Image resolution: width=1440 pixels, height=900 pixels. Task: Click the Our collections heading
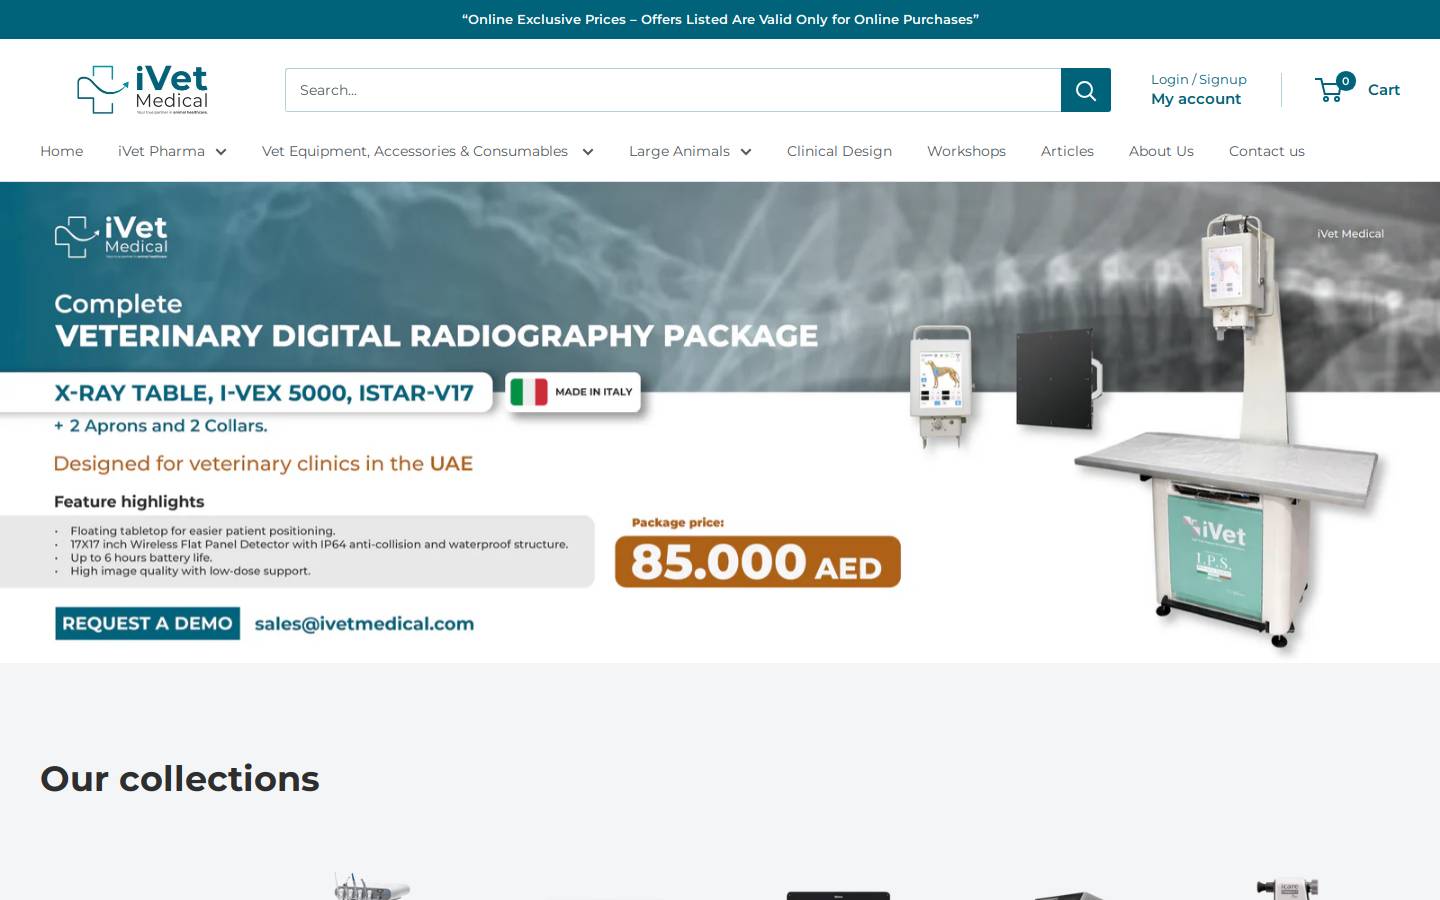click(180, 778)
